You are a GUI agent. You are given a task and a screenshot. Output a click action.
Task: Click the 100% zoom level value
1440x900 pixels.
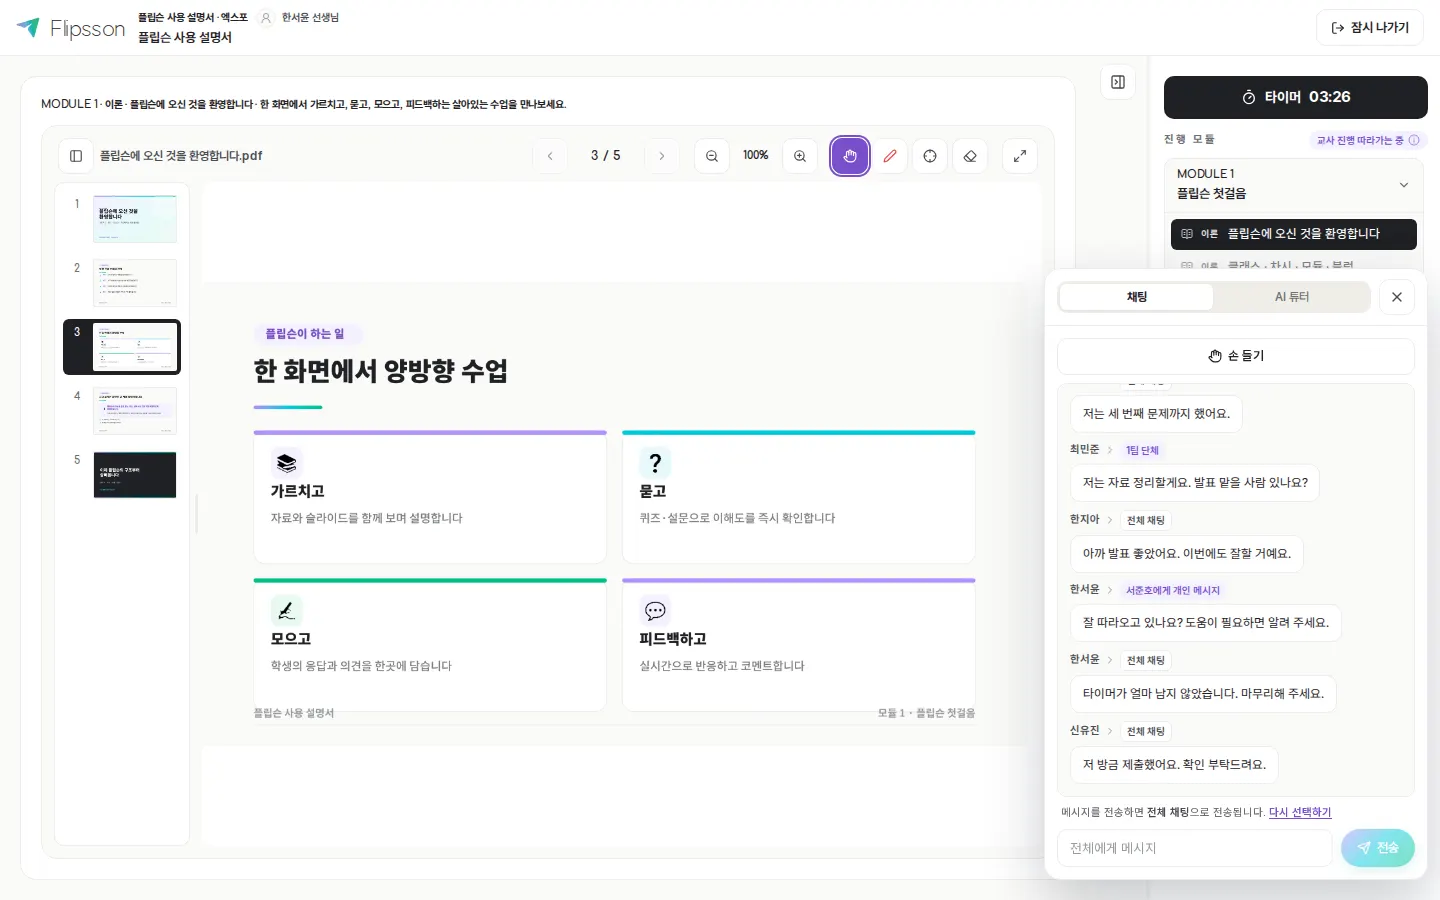(756, 156)
